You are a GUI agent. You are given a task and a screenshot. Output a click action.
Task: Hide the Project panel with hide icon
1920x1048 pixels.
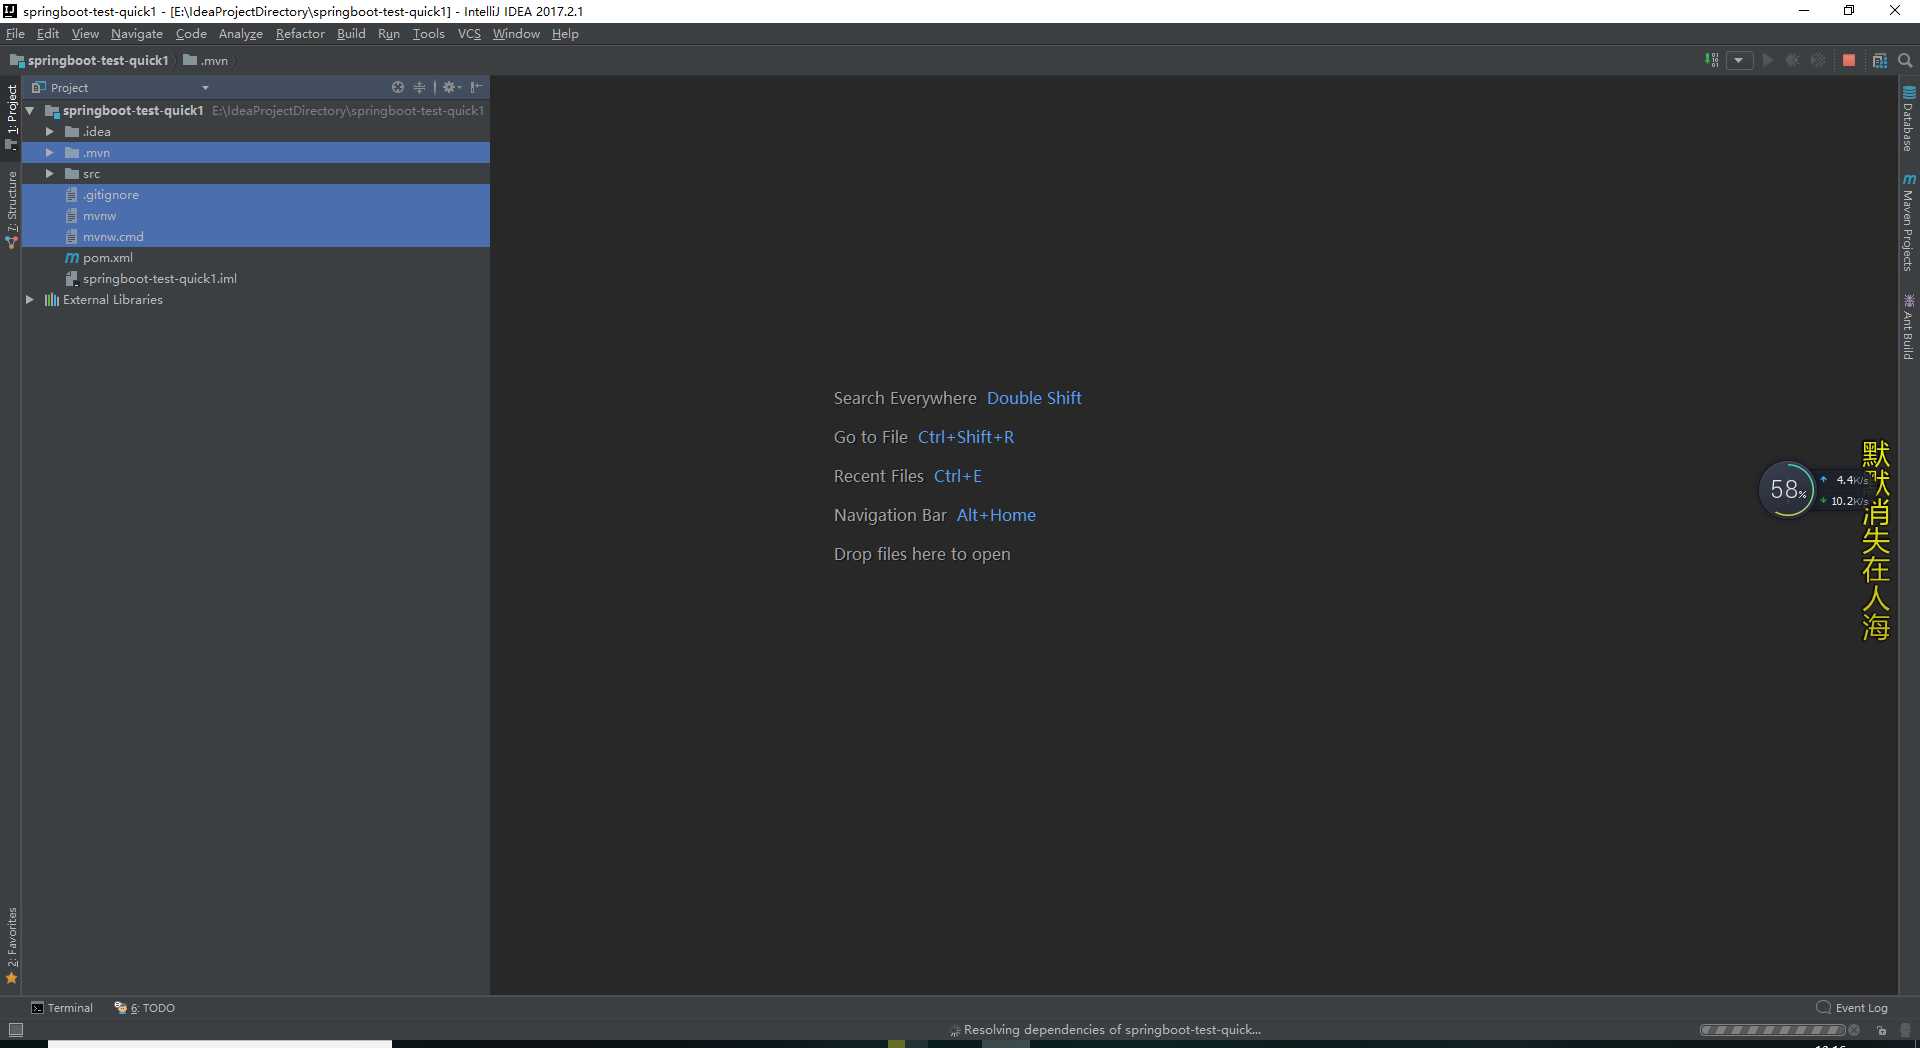pos(477,87)
